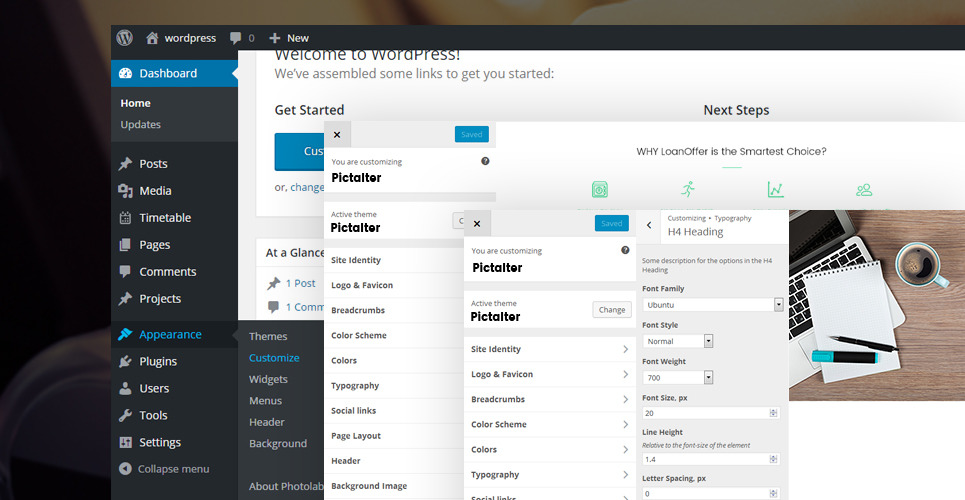Screen dimensions: 965x500
Task: Expand the Site Identity section
Action: click(549, 349)
